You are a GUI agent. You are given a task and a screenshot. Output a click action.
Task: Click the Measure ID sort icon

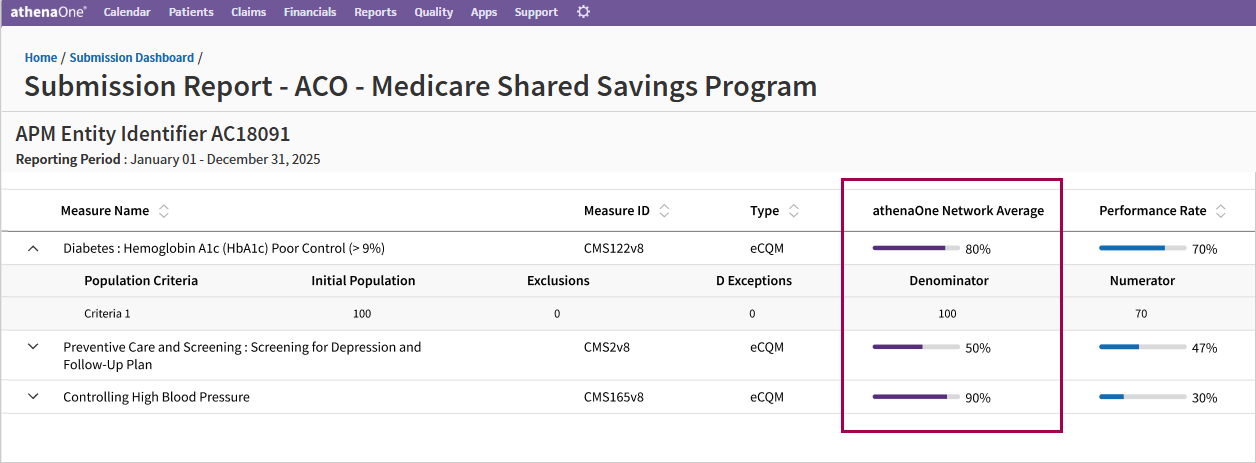coord(664,211)
